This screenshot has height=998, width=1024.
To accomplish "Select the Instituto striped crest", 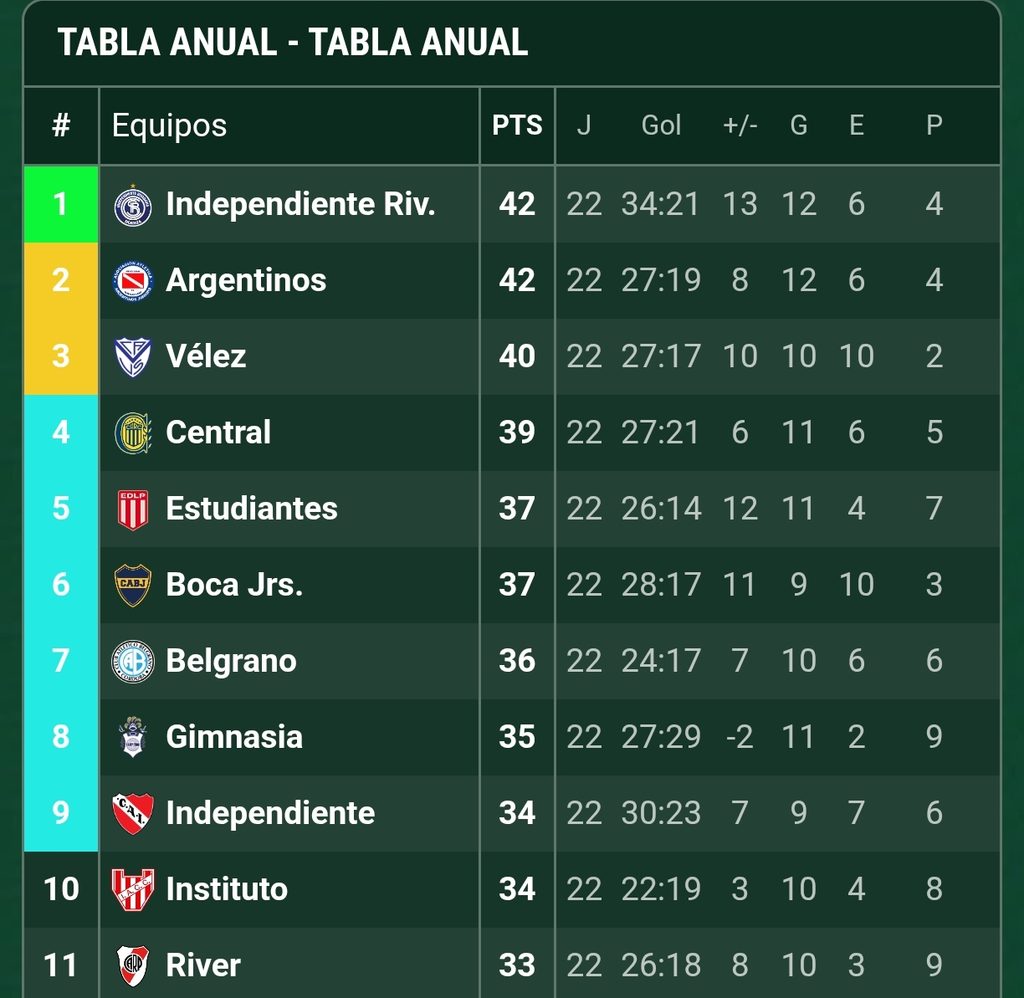I will (x=133, y=890).
